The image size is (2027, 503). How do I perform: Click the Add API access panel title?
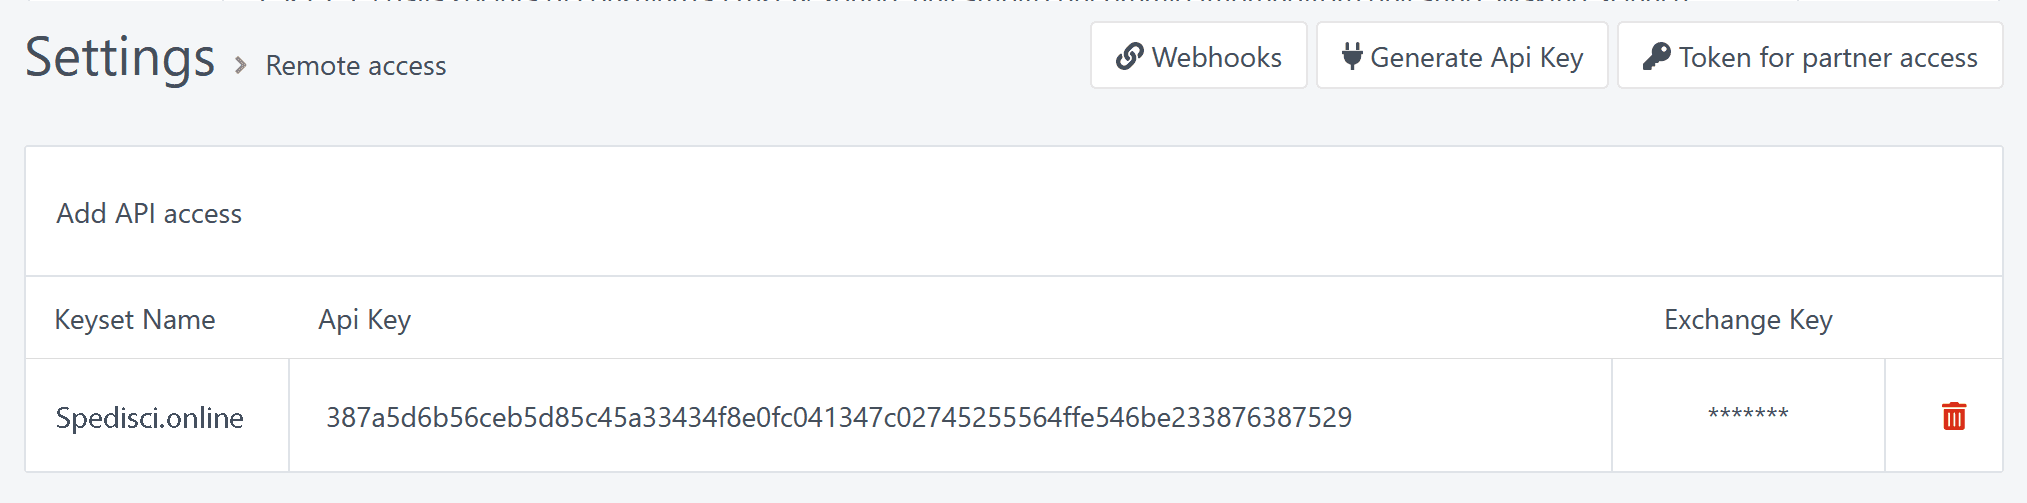[x=149, y=214]
